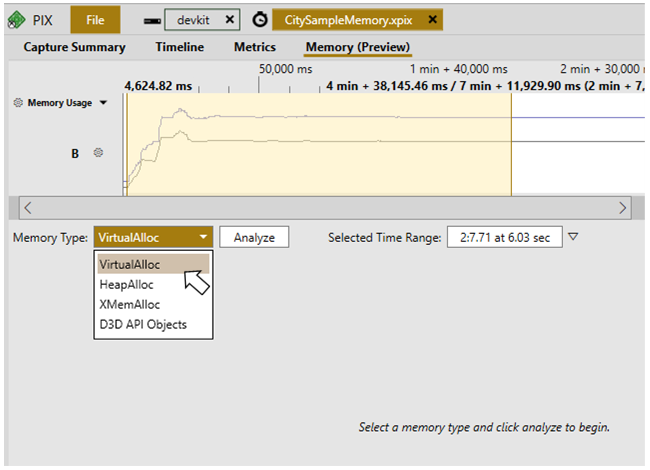
Task: Click the right arrow of the horizontal scrollbar
Action: click(x=622, y=208)
